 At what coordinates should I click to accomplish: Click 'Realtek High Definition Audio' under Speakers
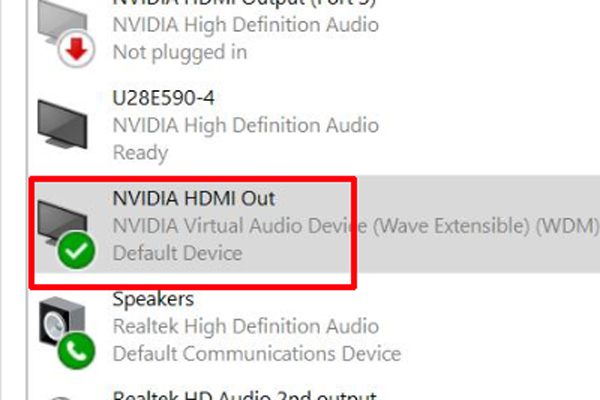pyautogui.click(x=246, y=327)
